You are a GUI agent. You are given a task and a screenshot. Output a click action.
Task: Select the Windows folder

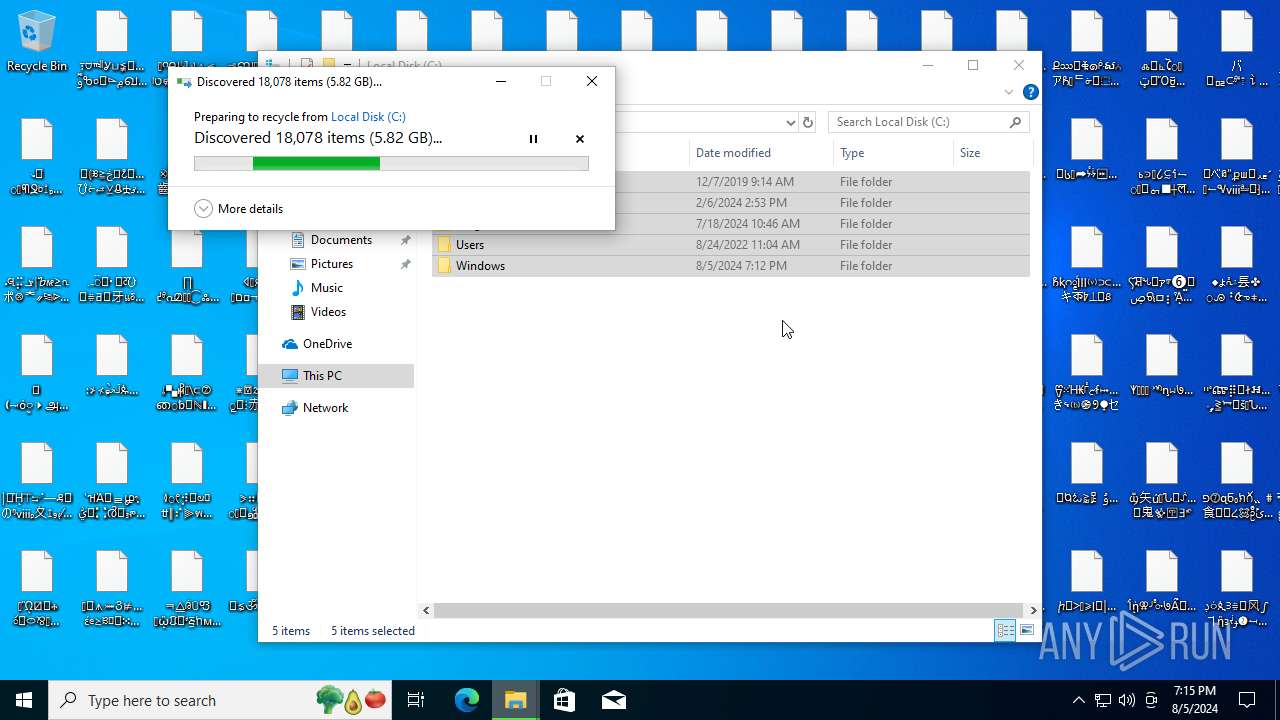(x=731, y=266)
